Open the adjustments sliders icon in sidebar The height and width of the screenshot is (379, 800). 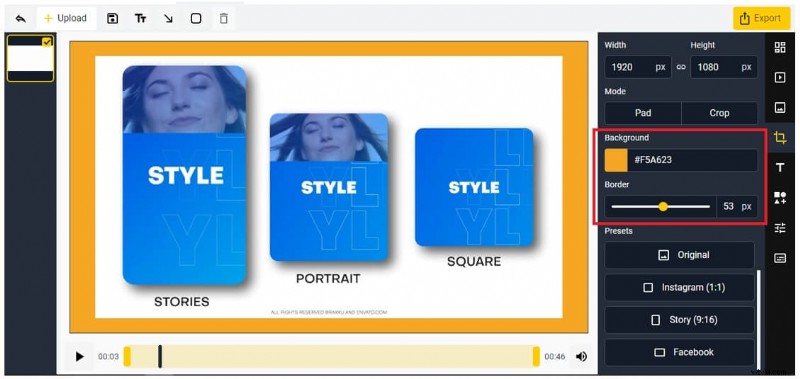coord(780,228)
